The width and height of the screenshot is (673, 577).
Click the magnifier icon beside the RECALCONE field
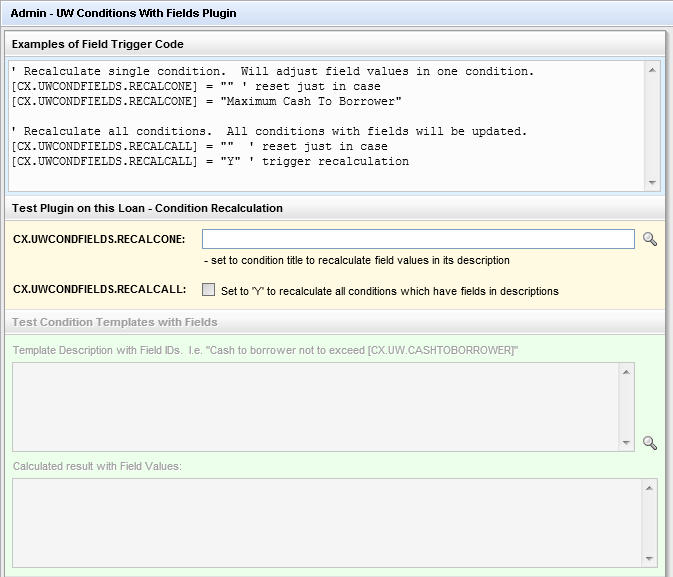coord(650,240)
